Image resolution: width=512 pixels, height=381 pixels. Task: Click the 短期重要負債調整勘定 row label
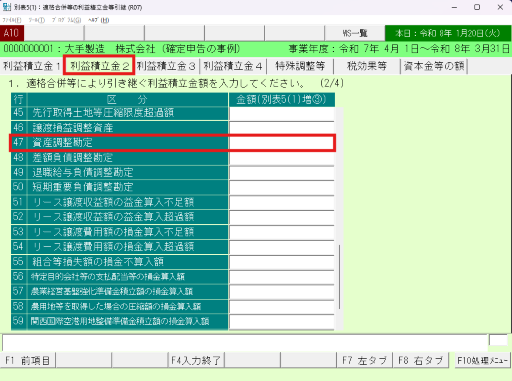(83, 187)
